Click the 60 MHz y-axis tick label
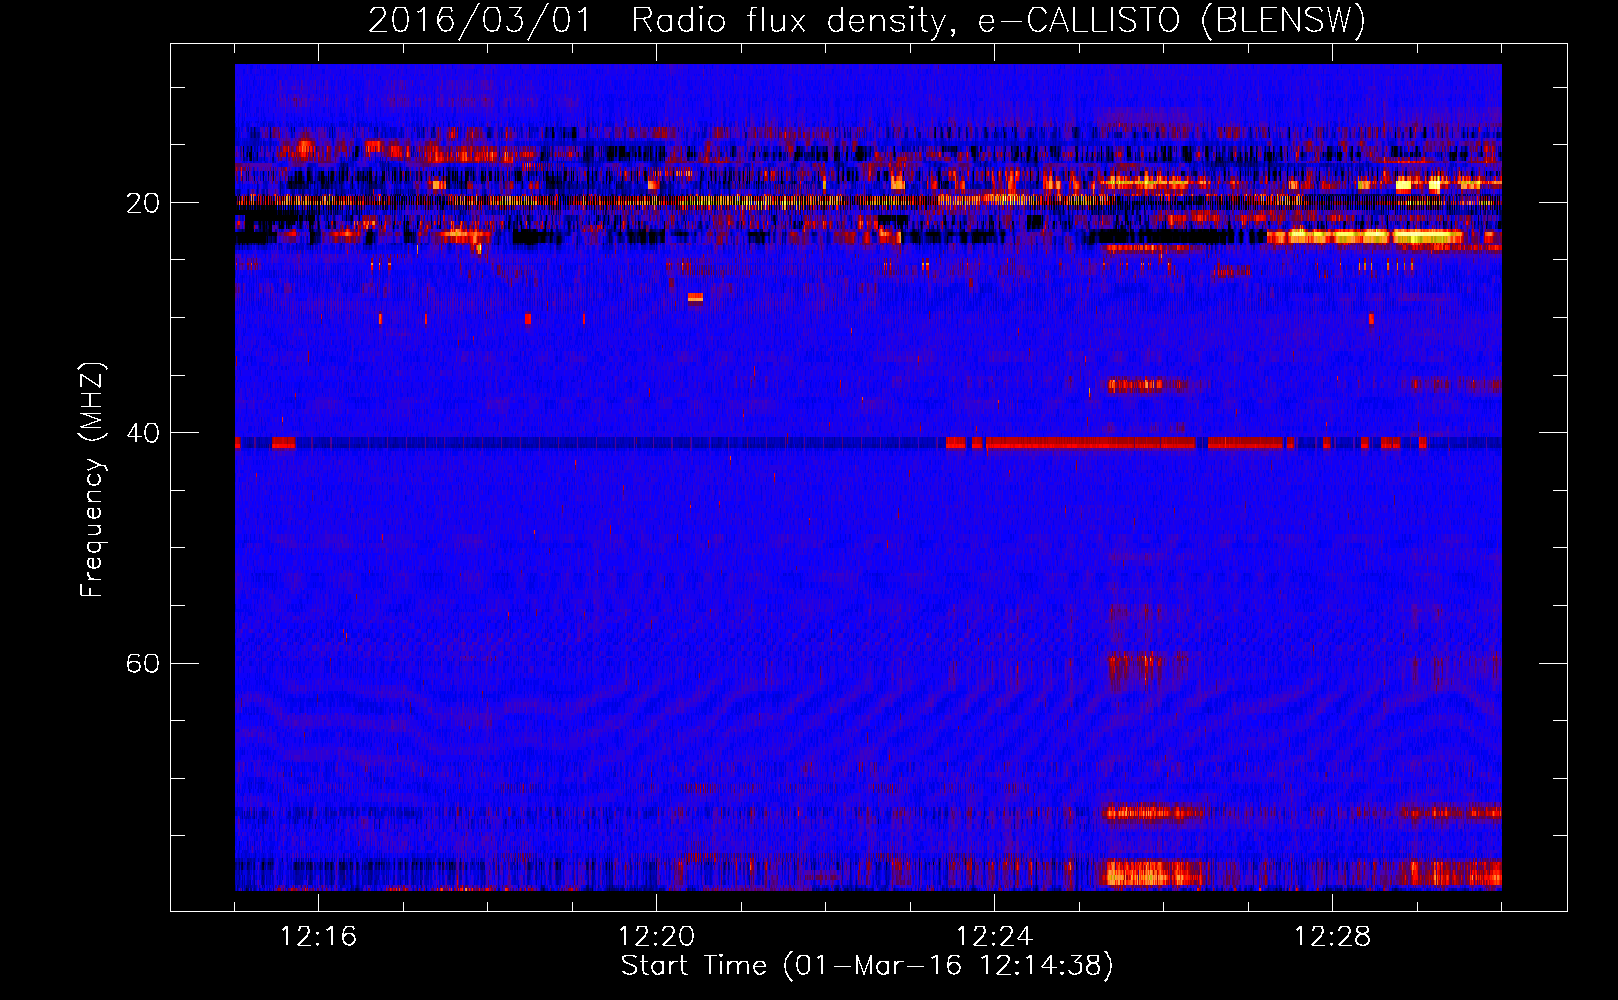The image size is (1618, 1000). (x=143, y=663)
